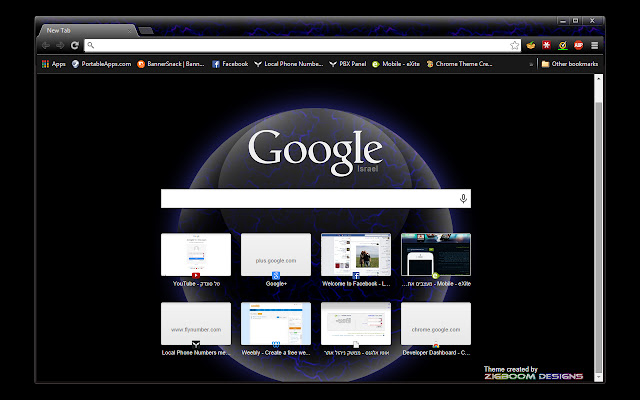This screenshot has width=640, height=400.
Task: Open the red asterisk extension icon
Action: coord(547,45)
